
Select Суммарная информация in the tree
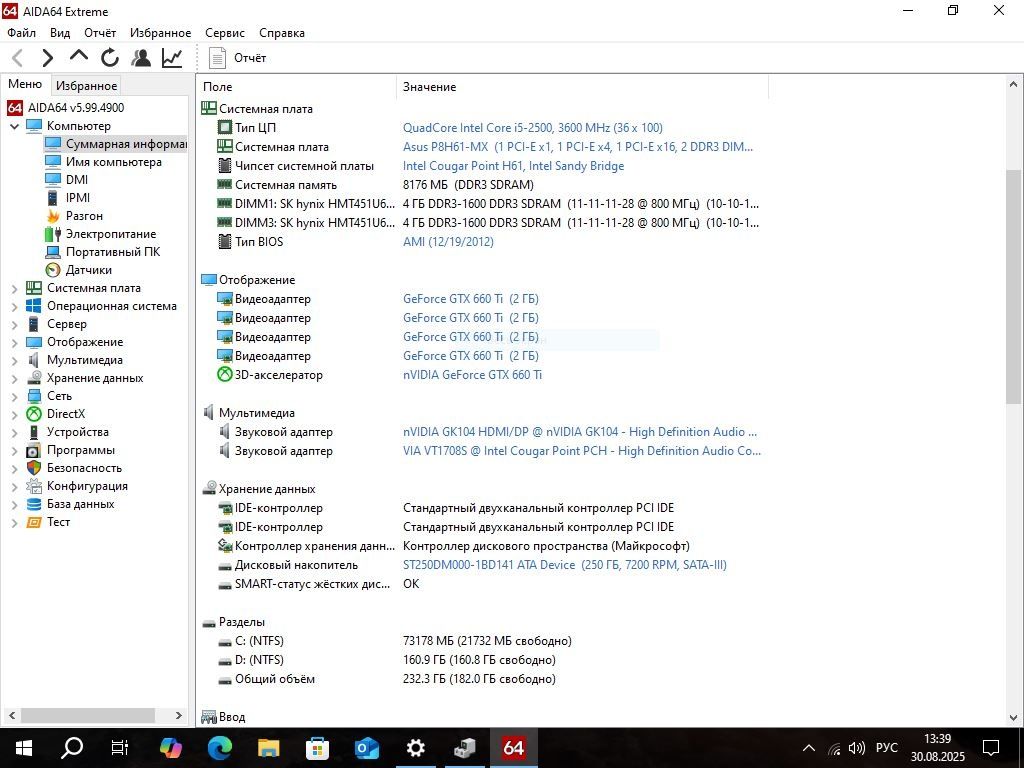click(x=125, y=144)
